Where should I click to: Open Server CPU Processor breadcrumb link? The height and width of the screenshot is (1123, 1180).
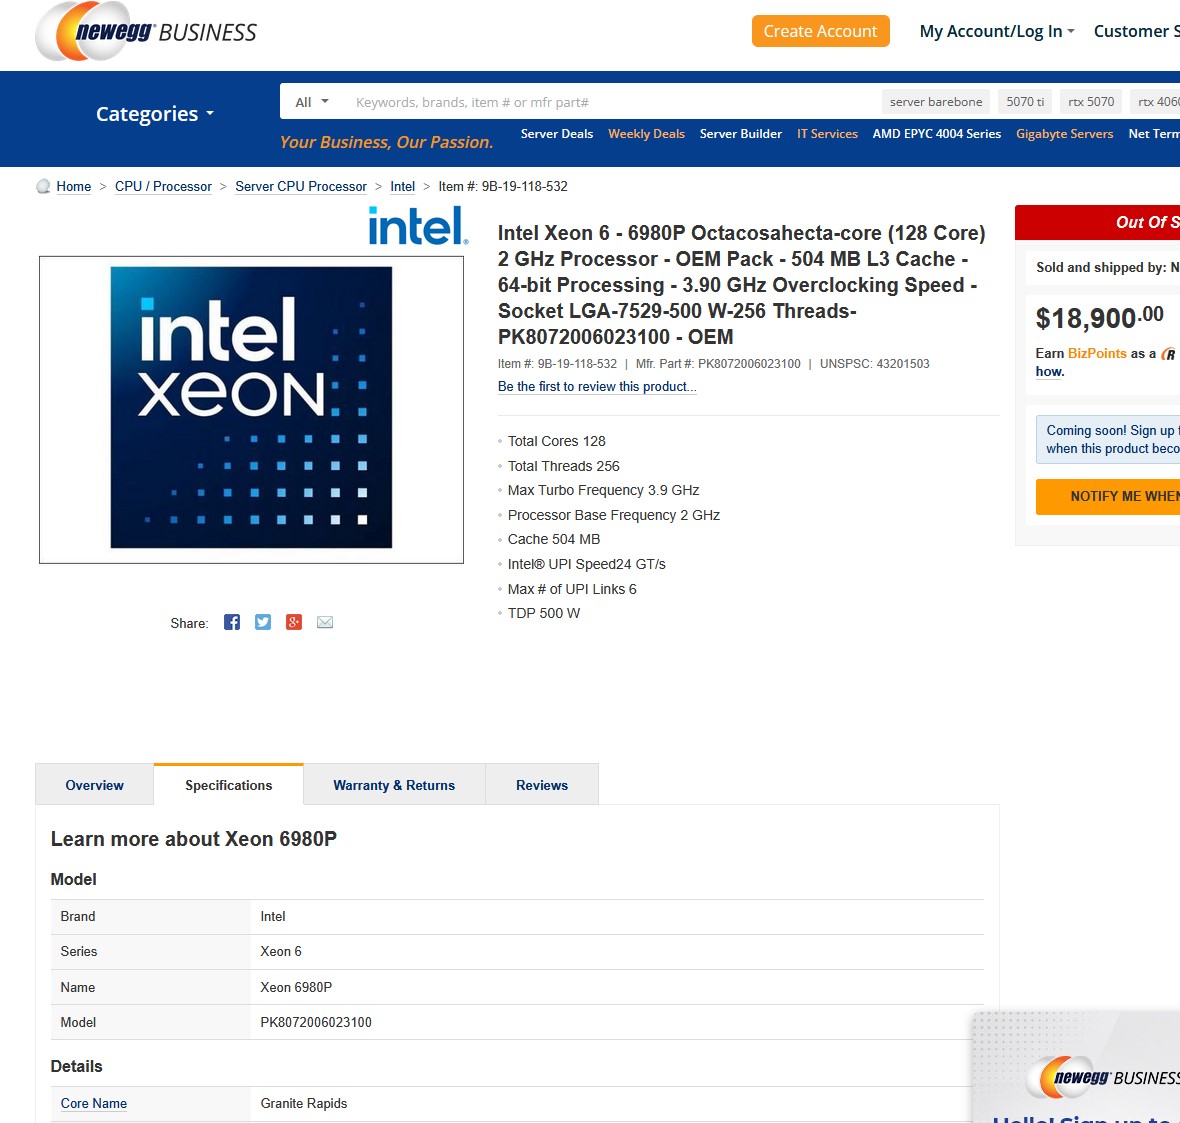301,186
